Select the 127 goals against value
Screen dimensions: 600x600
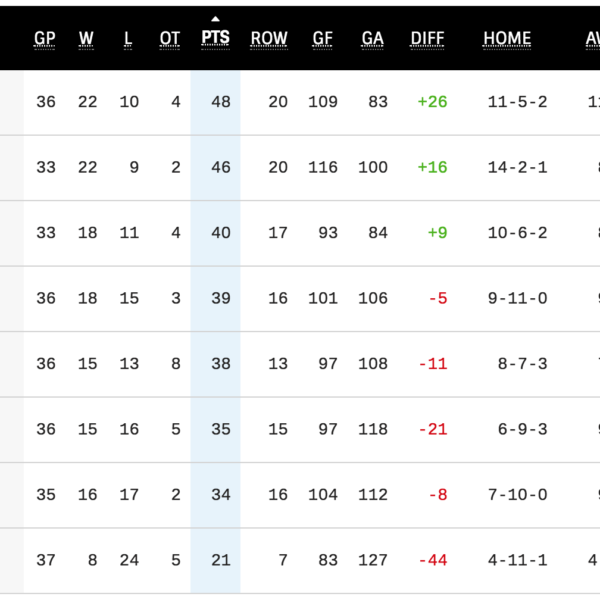point(372,560)
